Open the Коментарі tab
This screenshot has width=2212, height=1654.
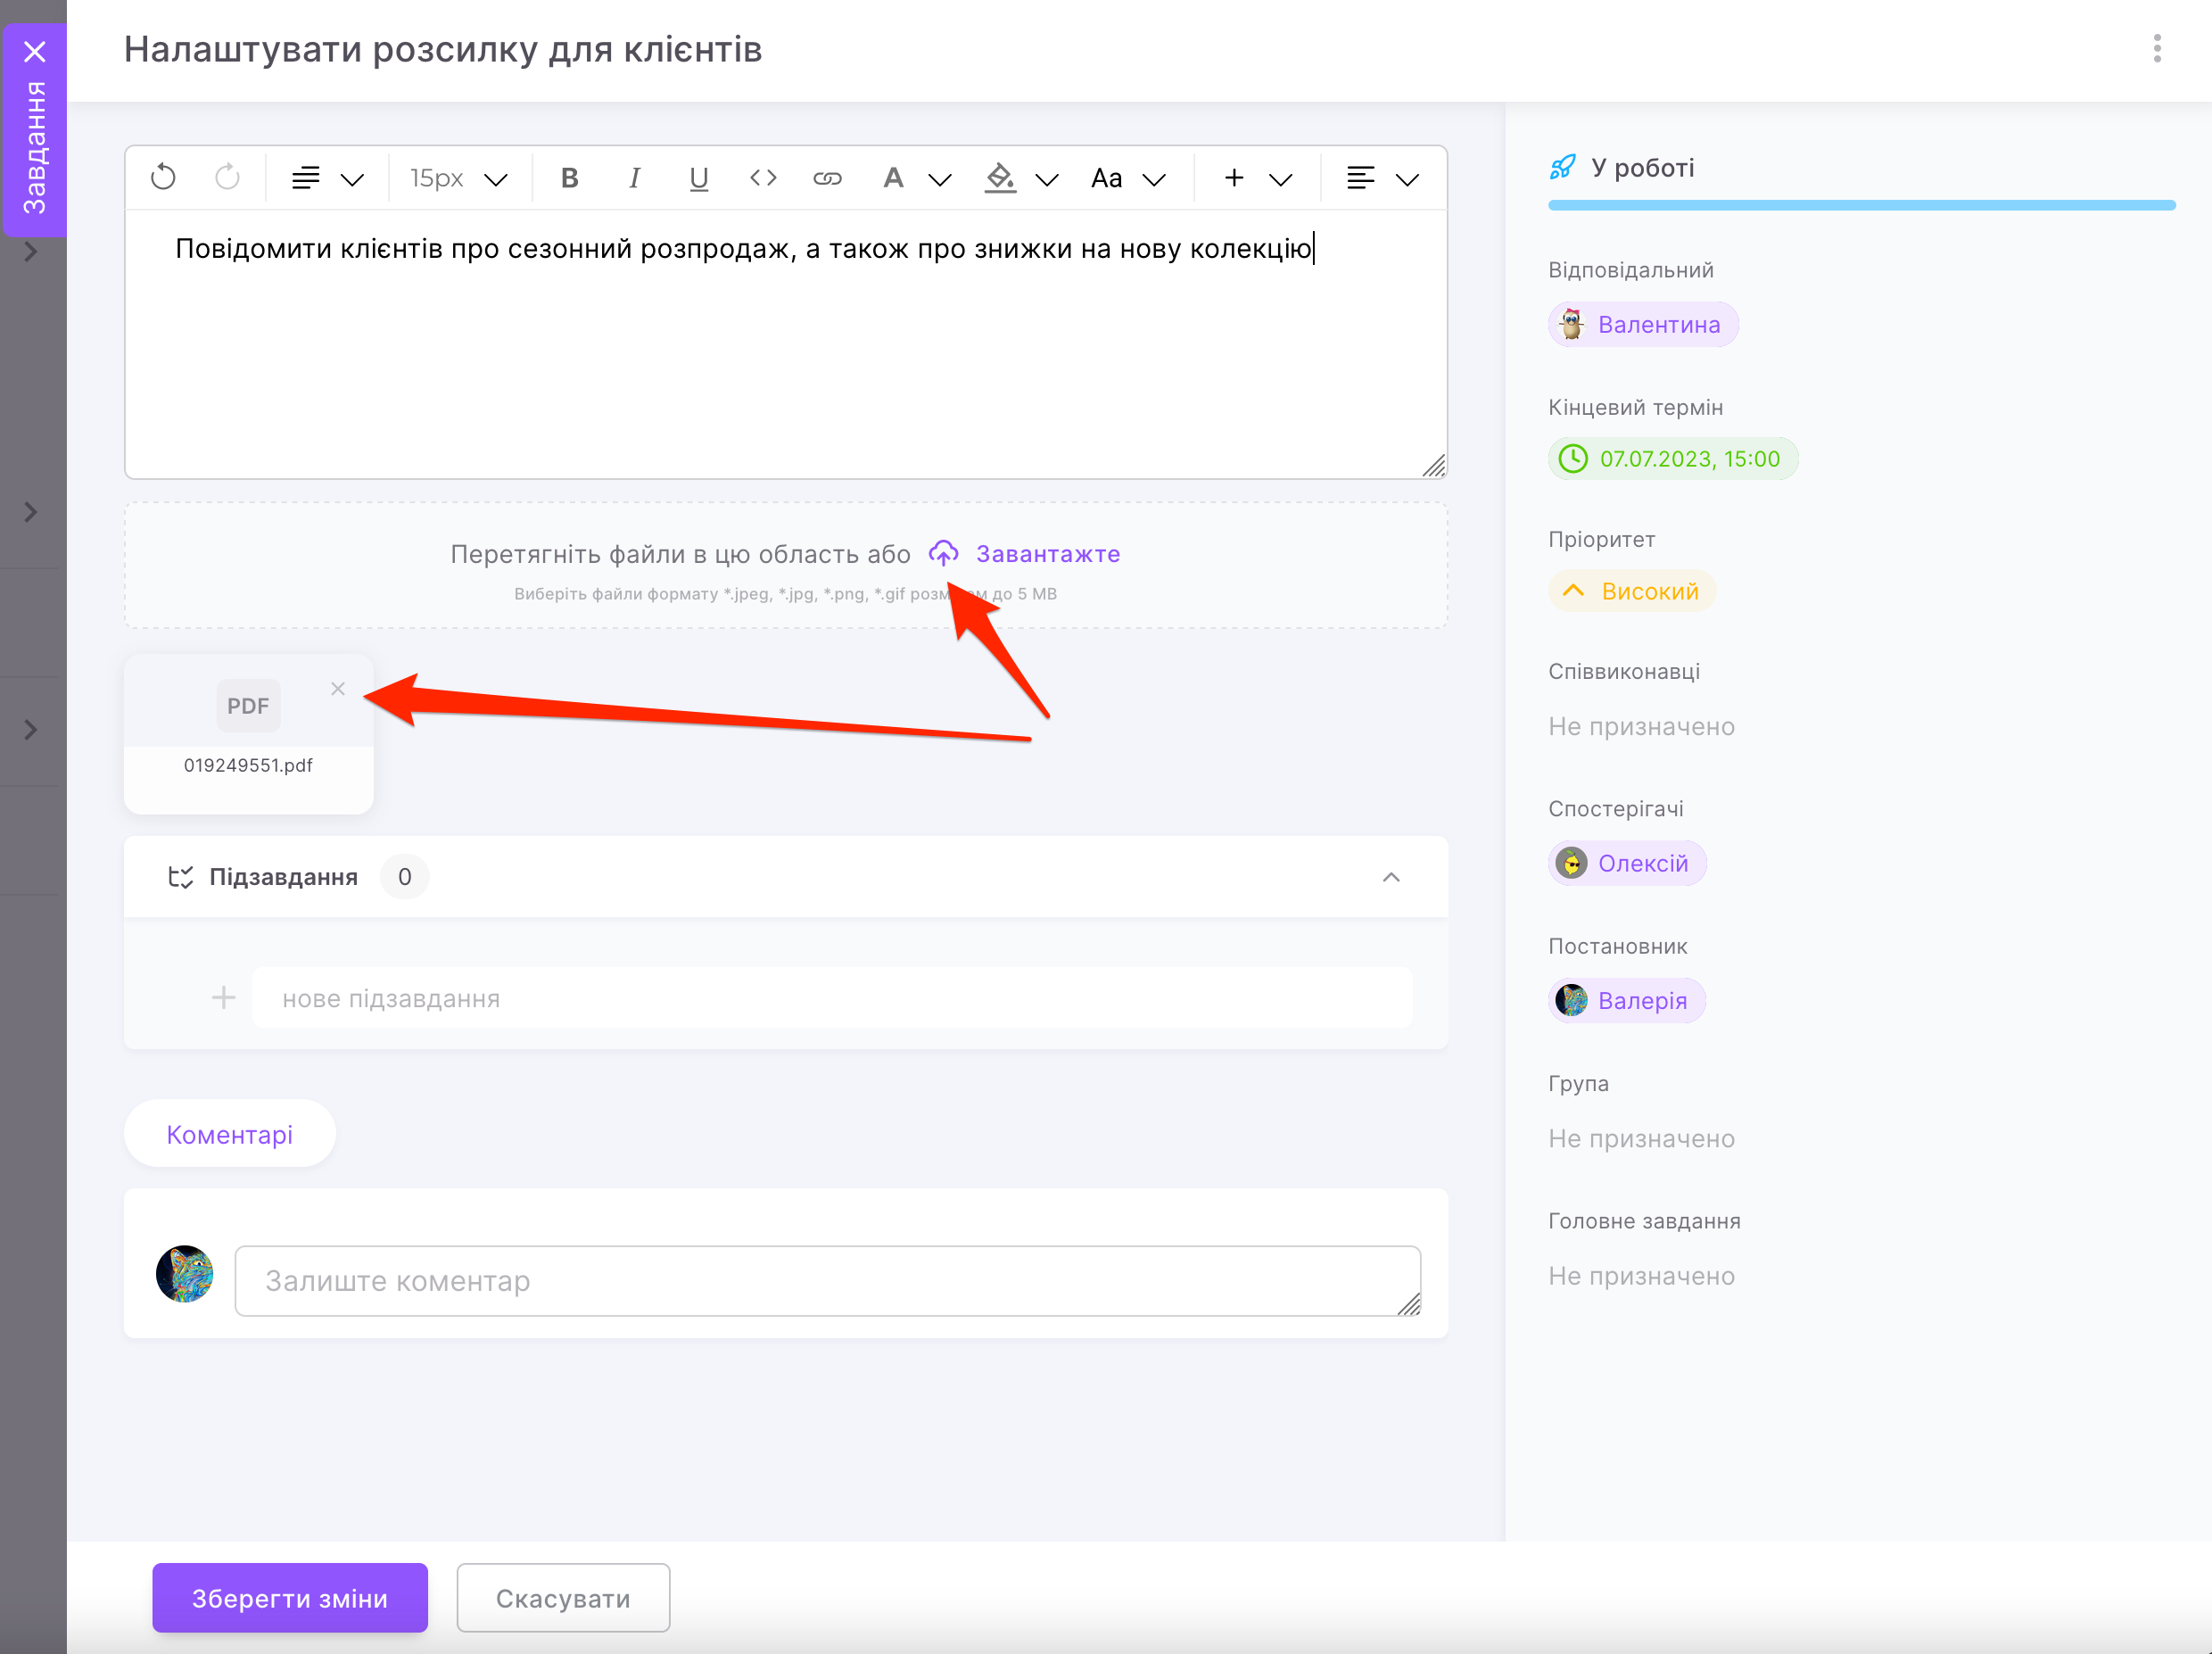[229, 1134]
